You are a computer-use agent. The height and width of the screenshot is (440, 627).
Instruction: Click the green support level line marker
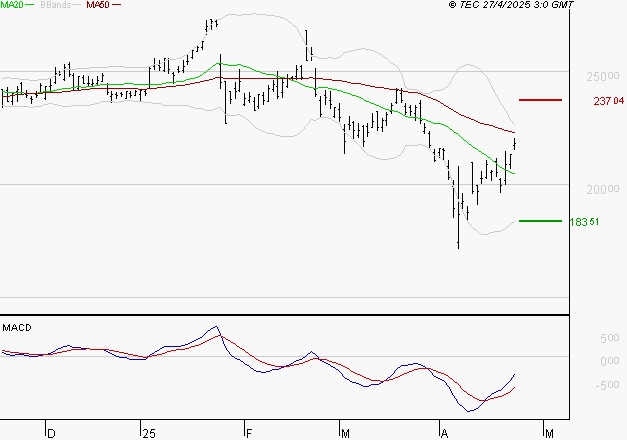tap(540, 221)
